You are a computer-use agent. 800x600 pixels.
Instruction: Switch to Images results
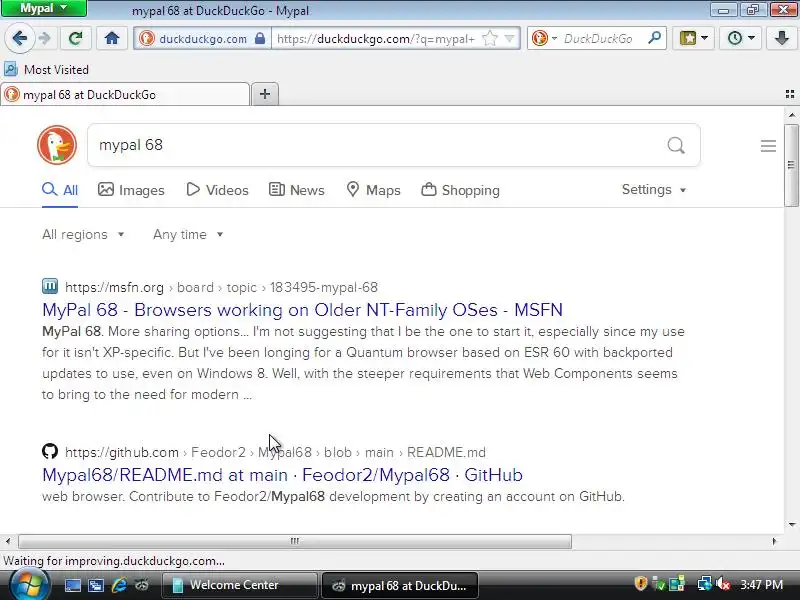(x=131, y=190)
